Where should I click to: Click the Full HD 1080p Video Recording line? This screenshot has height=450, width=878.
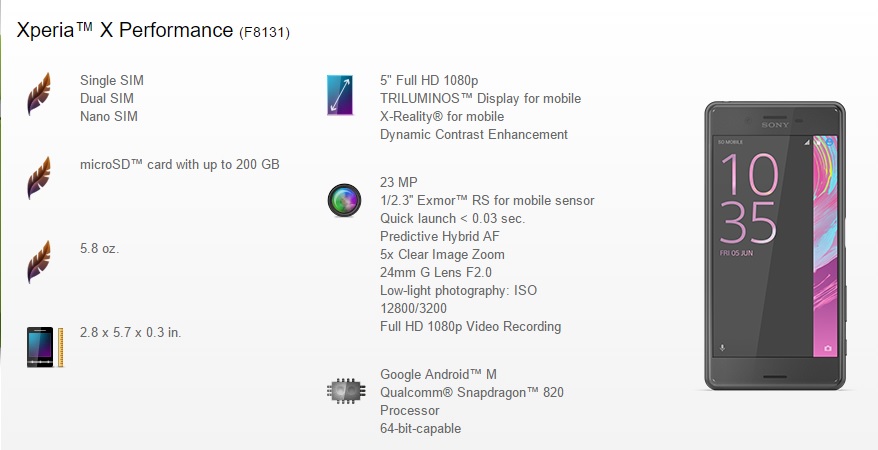(x=470, y=326)
